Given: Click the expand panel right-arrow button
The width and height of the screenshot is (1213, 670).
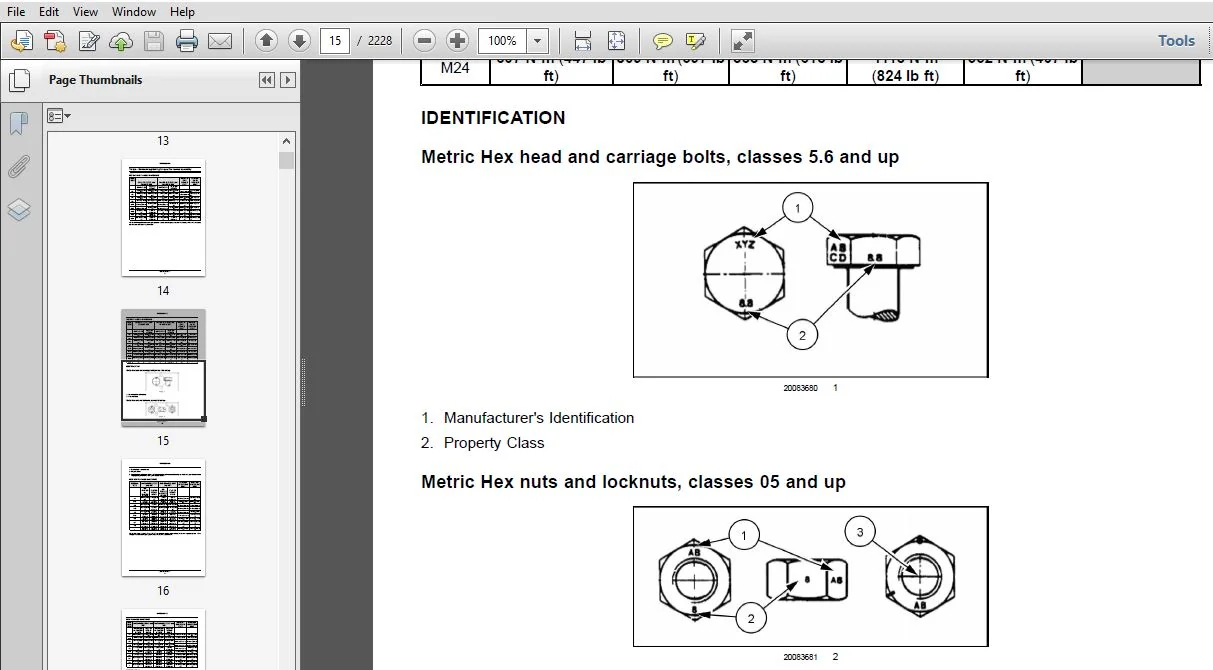Looking at the screenshot, I should (288, 80).
